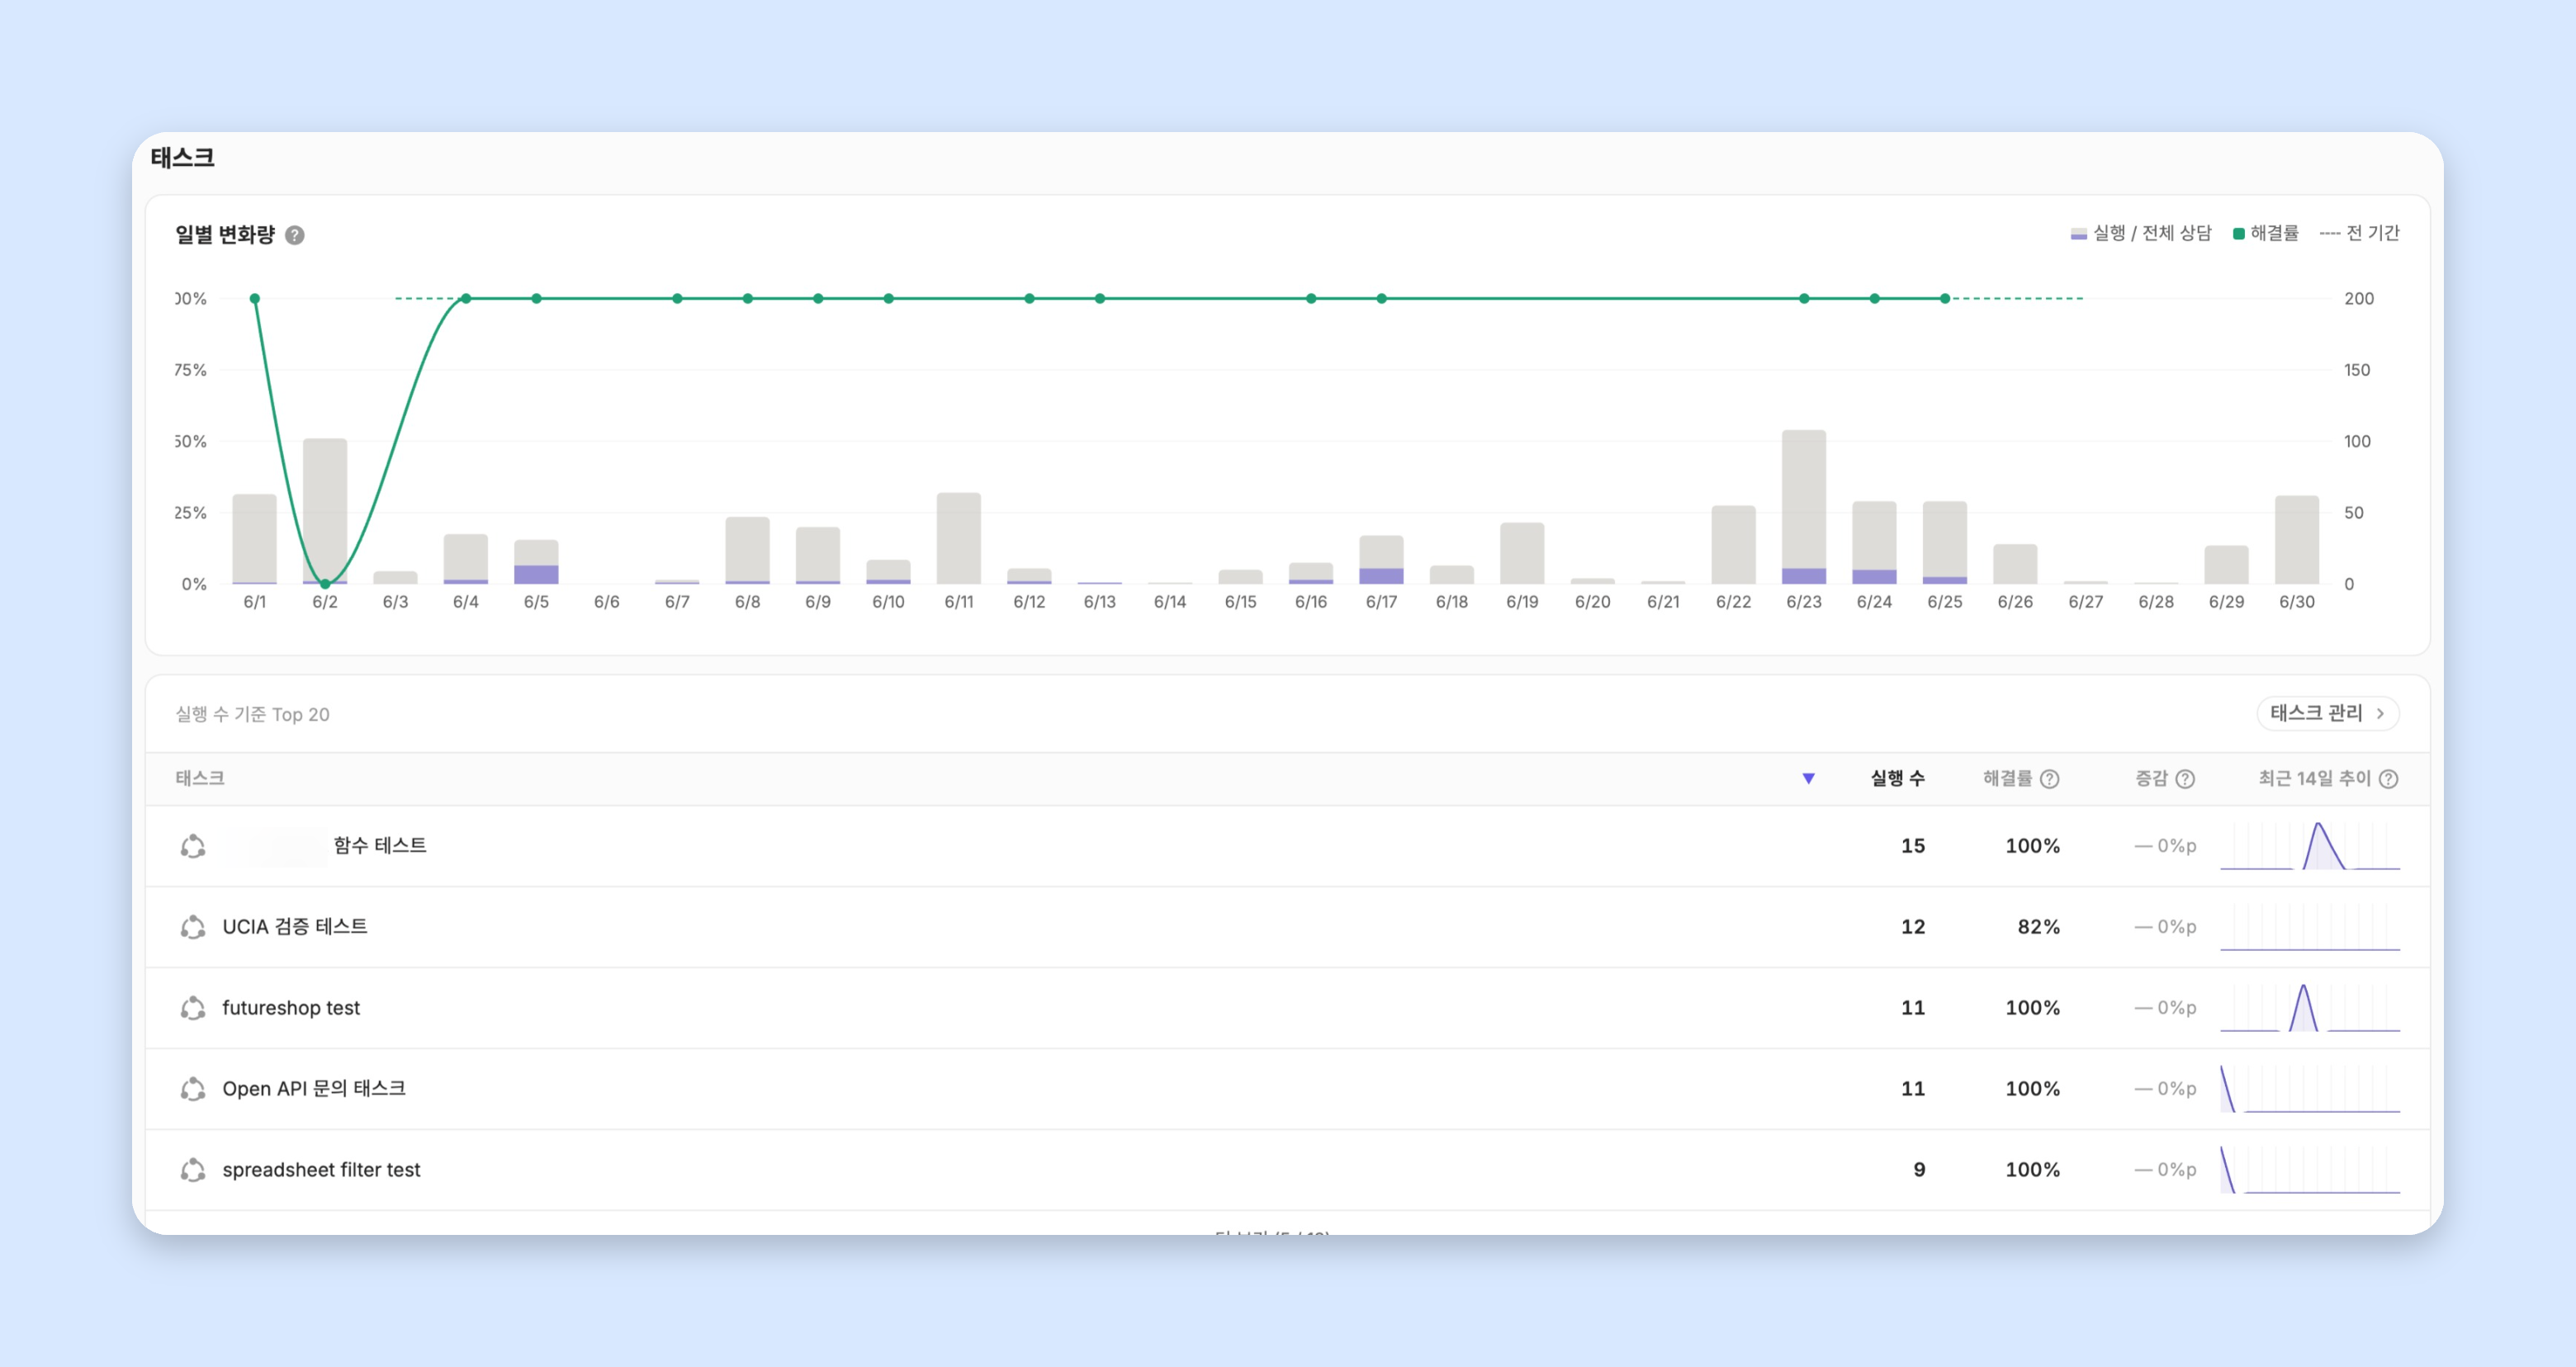Screen dimensions: 2576x1367
Task: Open the Open API 문의 태스크 row
Action: pyautogui.click(x=1287, y=1089)
